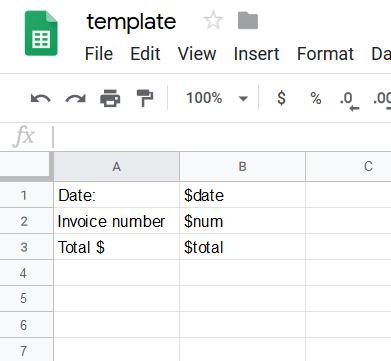Undo the last action
The width and height of the screenshot is (391, 361).
point(41,98)
